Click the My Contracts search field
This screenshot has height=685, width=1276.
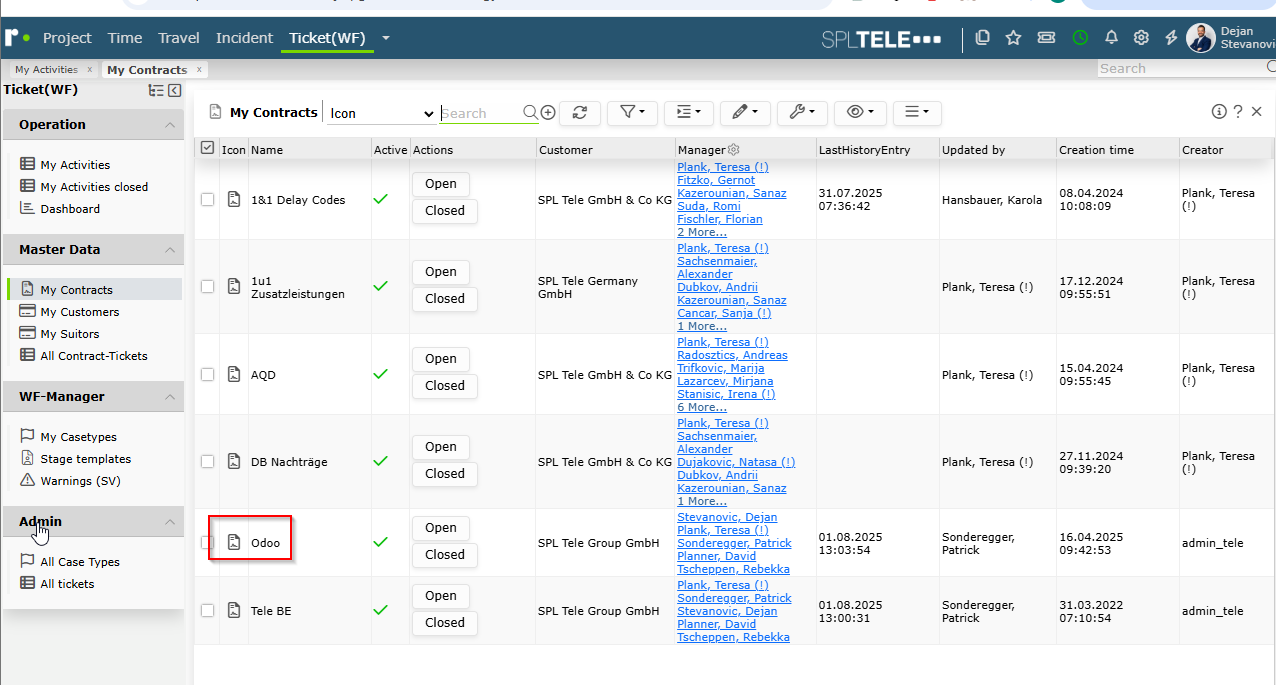(x=480, y=113)
